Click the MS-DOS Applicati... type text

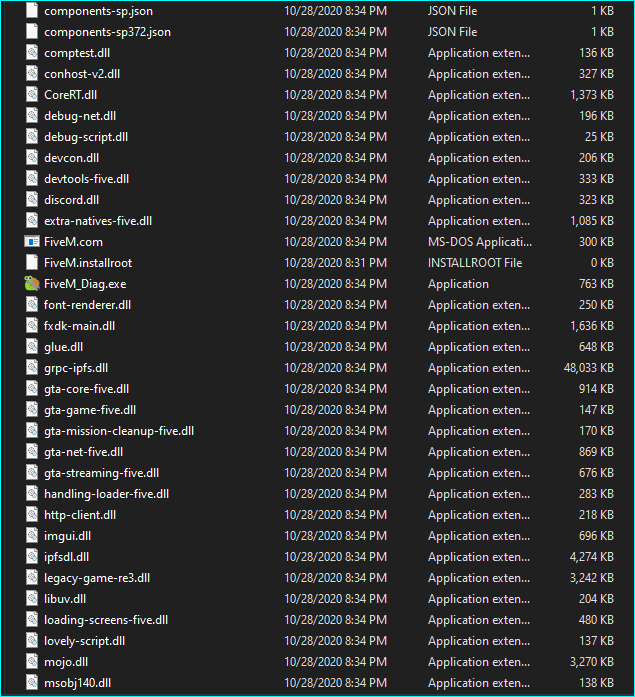click(480, 242)
